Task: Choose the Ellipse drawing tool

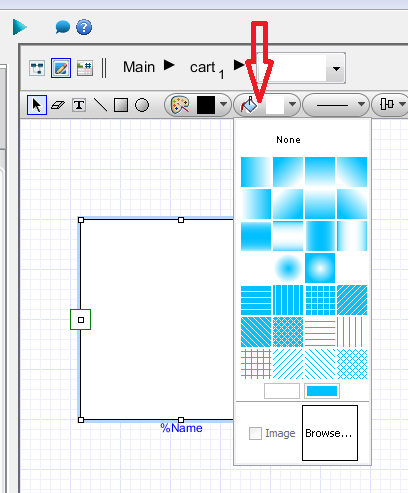Action: (142, 105)
